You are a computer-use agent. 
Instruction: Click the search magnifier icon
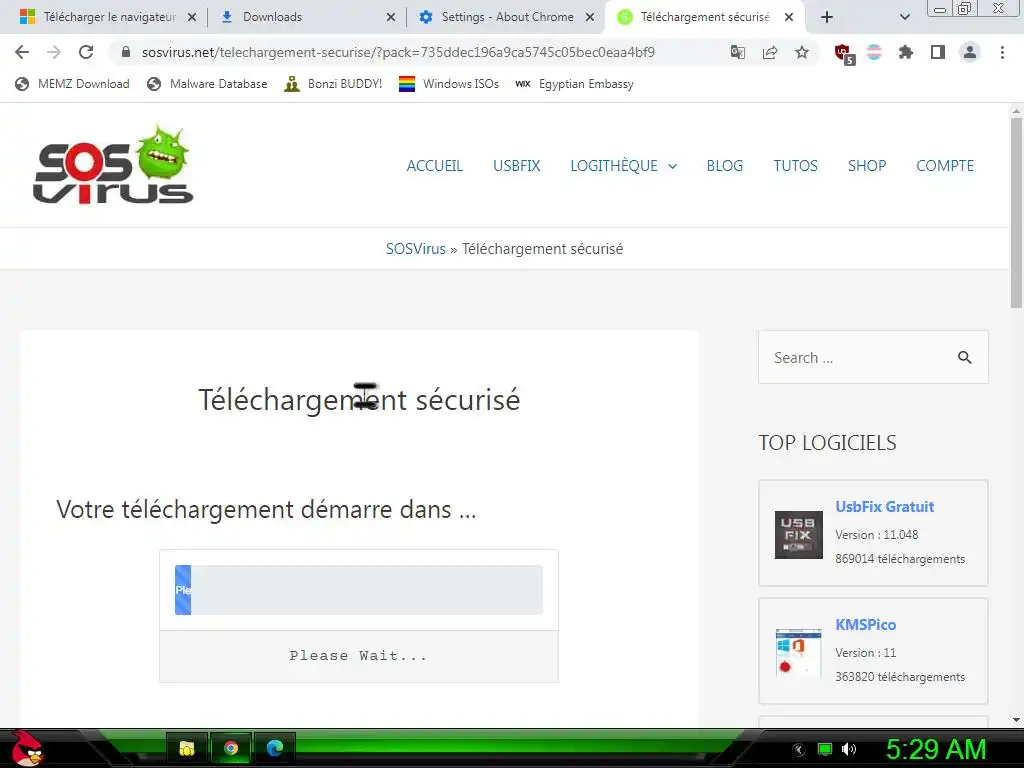point(965,357)
